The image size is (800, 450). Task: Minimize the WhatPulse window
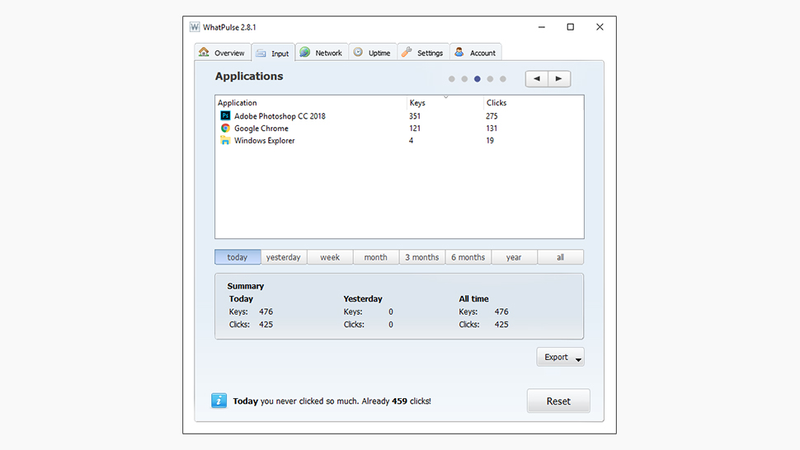coord(541,27)
